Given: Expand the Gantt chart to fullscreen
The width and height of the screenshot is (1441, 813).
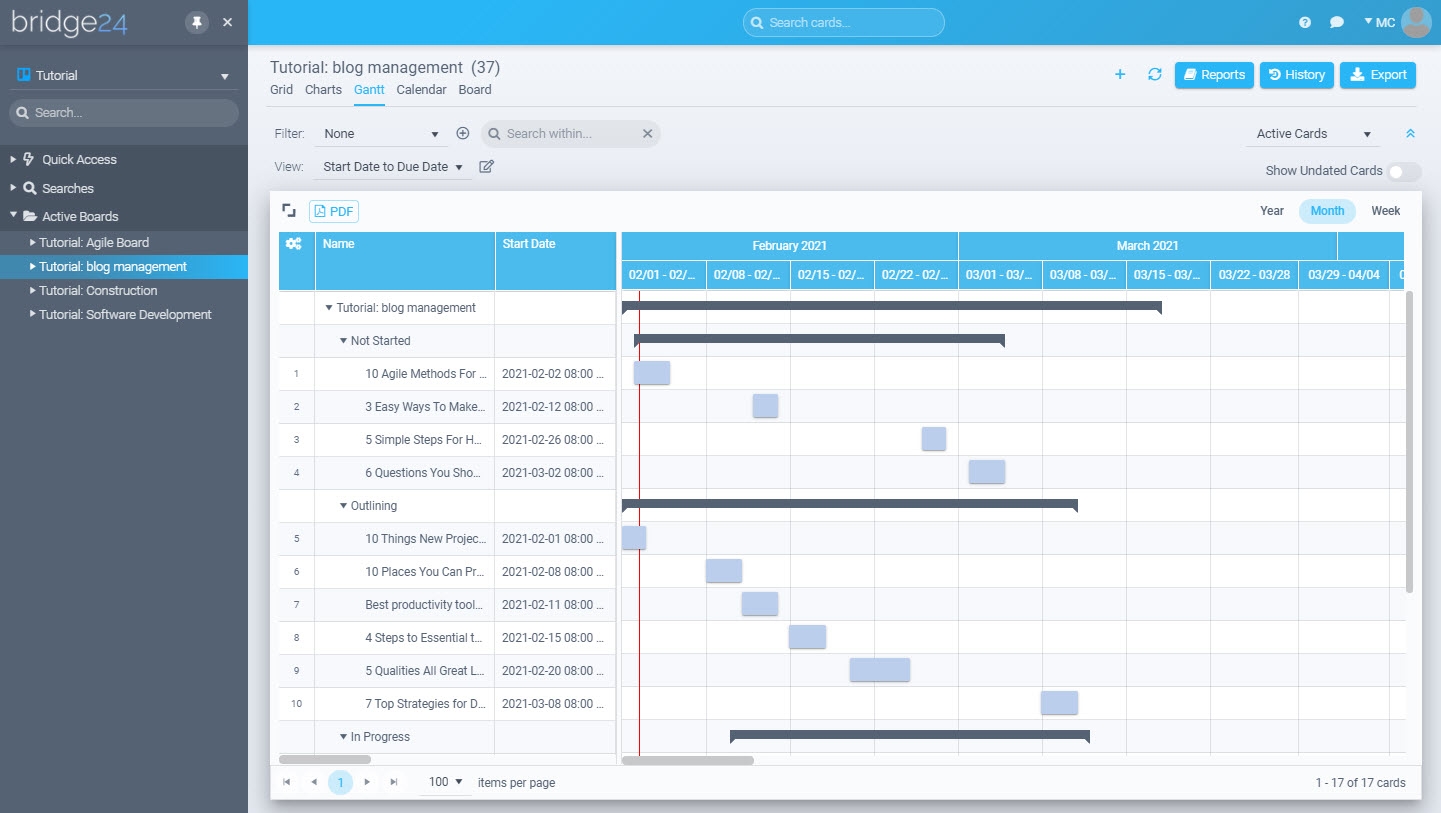Looking at the screenshot, I should [289, 210].
